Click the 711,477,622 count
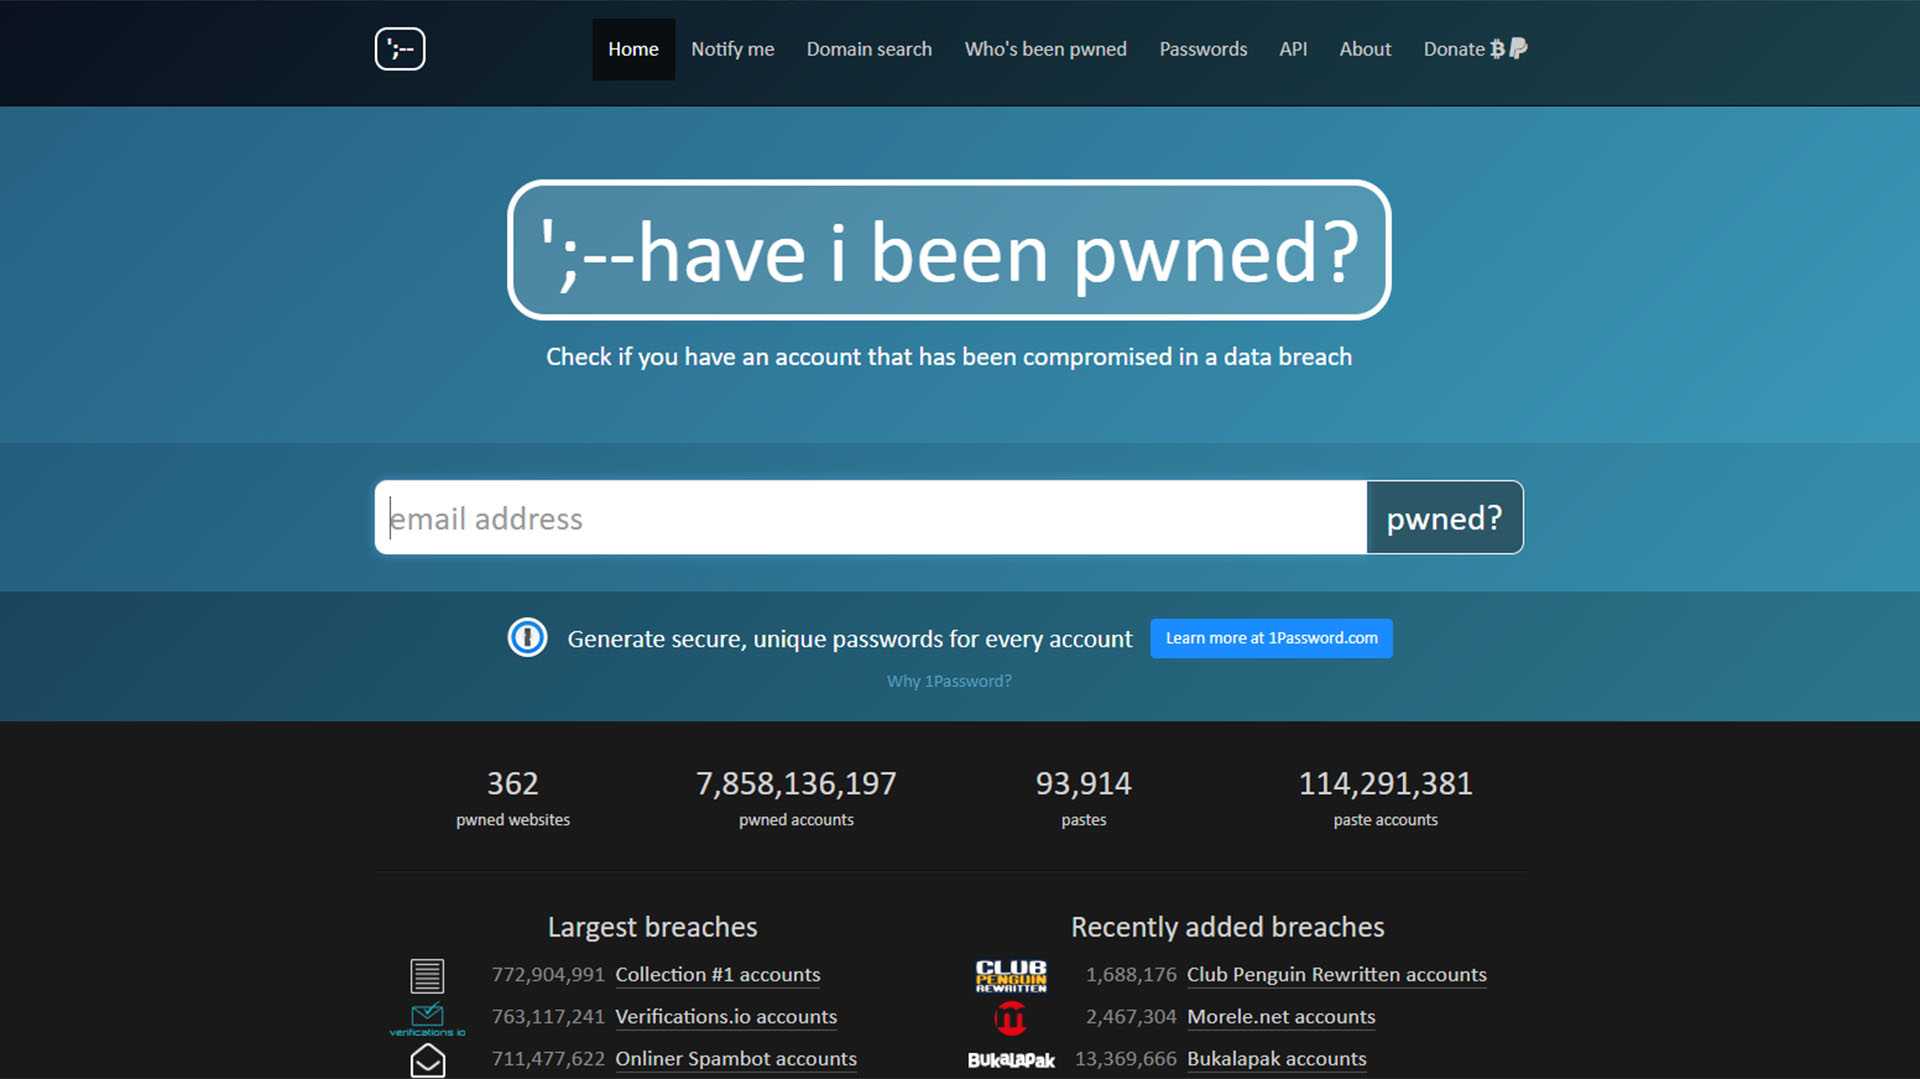 pos(548,1059)
